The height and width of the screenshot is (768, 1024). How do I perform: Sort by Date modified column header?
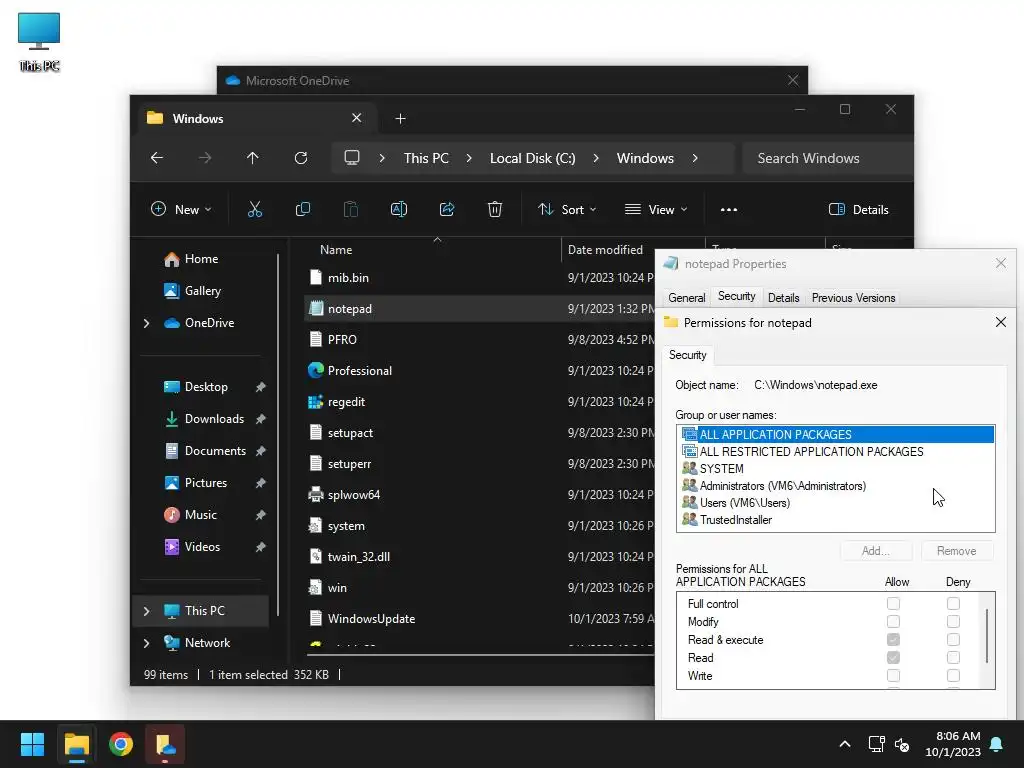(605, 249)
